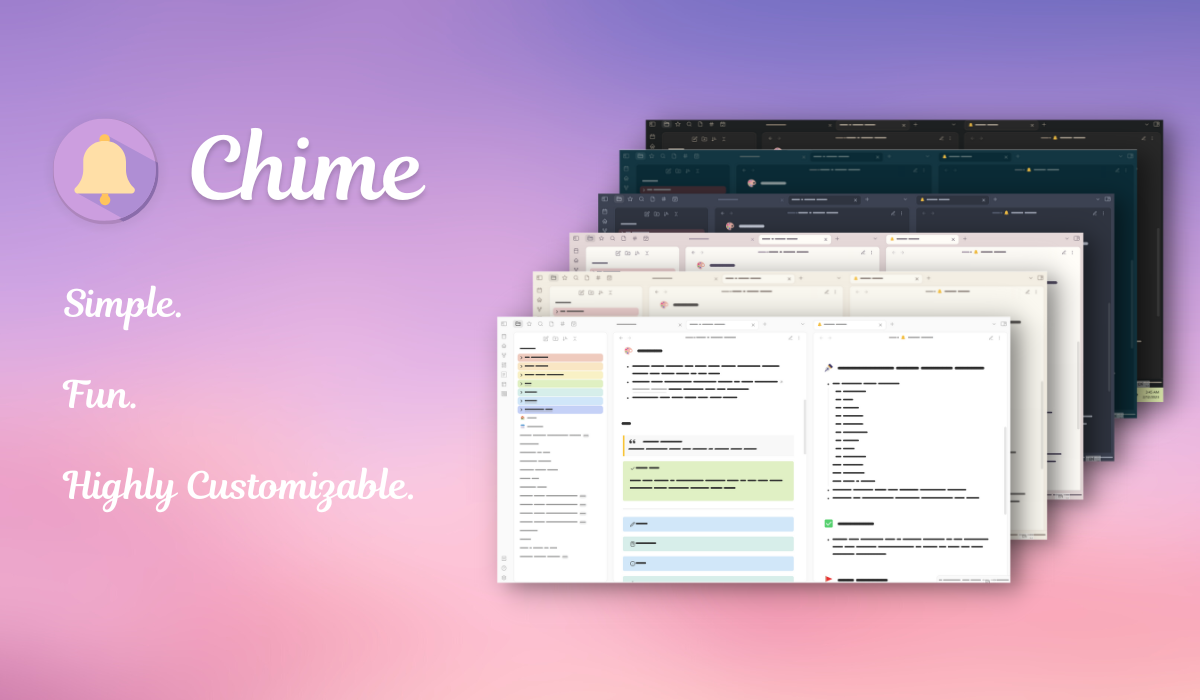Open tags hash tab in dark teal window
The width and height of the screenshot is (1200, 700).
685,156
